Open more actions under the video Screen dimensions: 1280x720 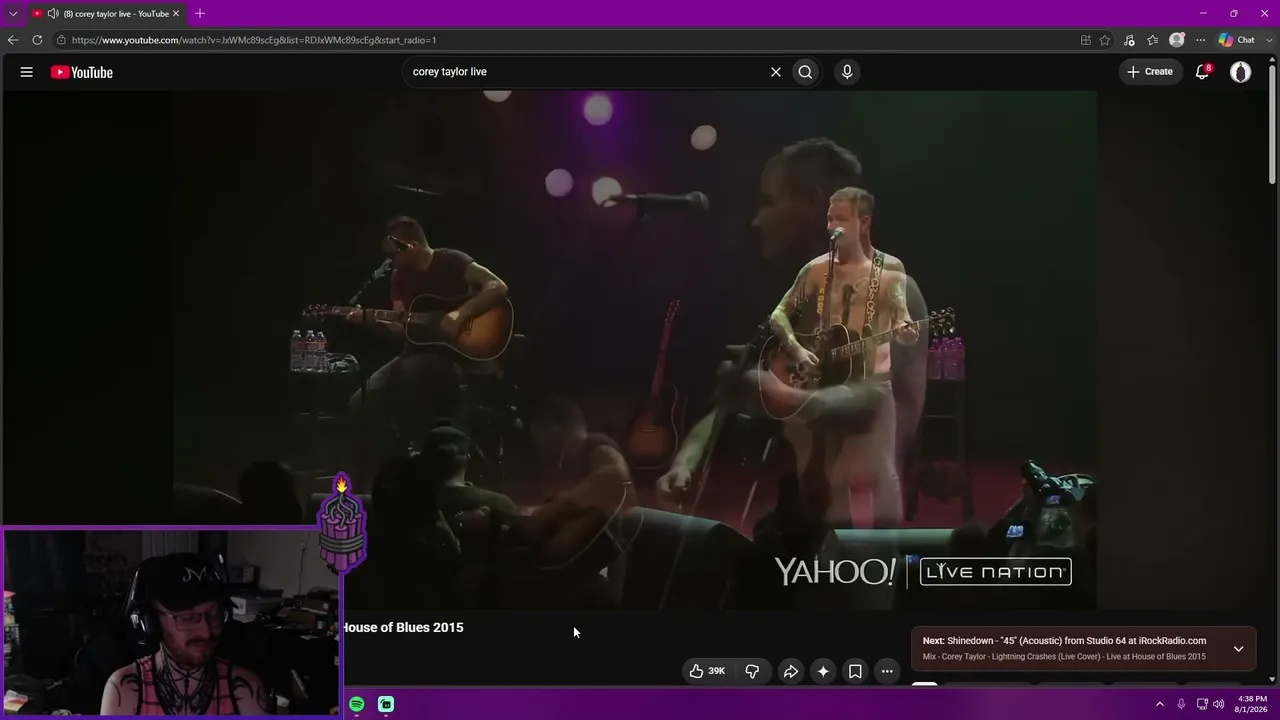tap(887, 671)
